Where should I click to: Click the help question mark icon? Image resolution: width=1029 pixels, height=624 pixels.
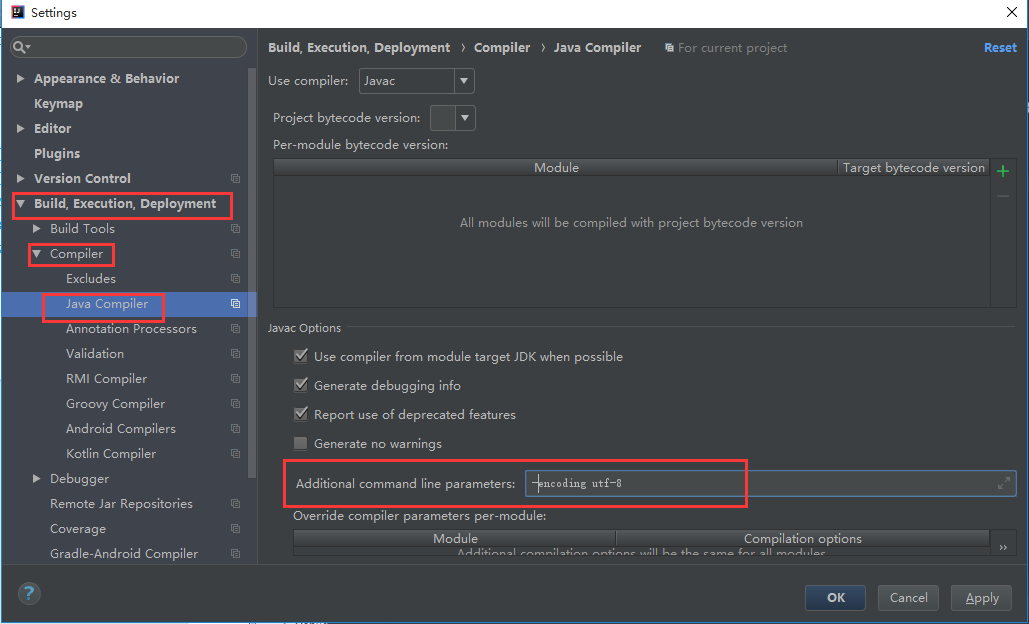[29, 593]
